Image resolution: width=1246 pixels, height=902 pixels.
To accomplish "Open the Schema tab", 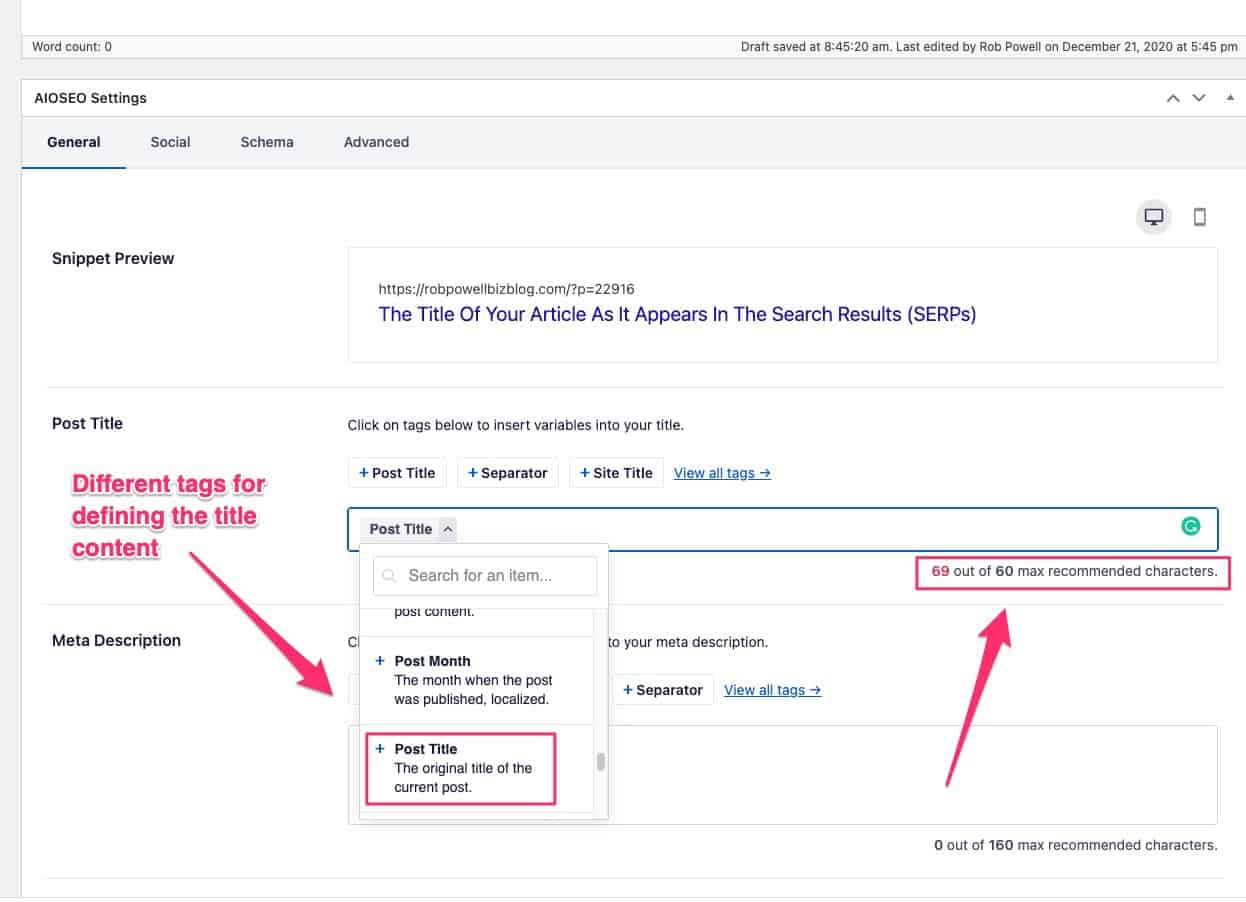I will [x=266, y=142].
